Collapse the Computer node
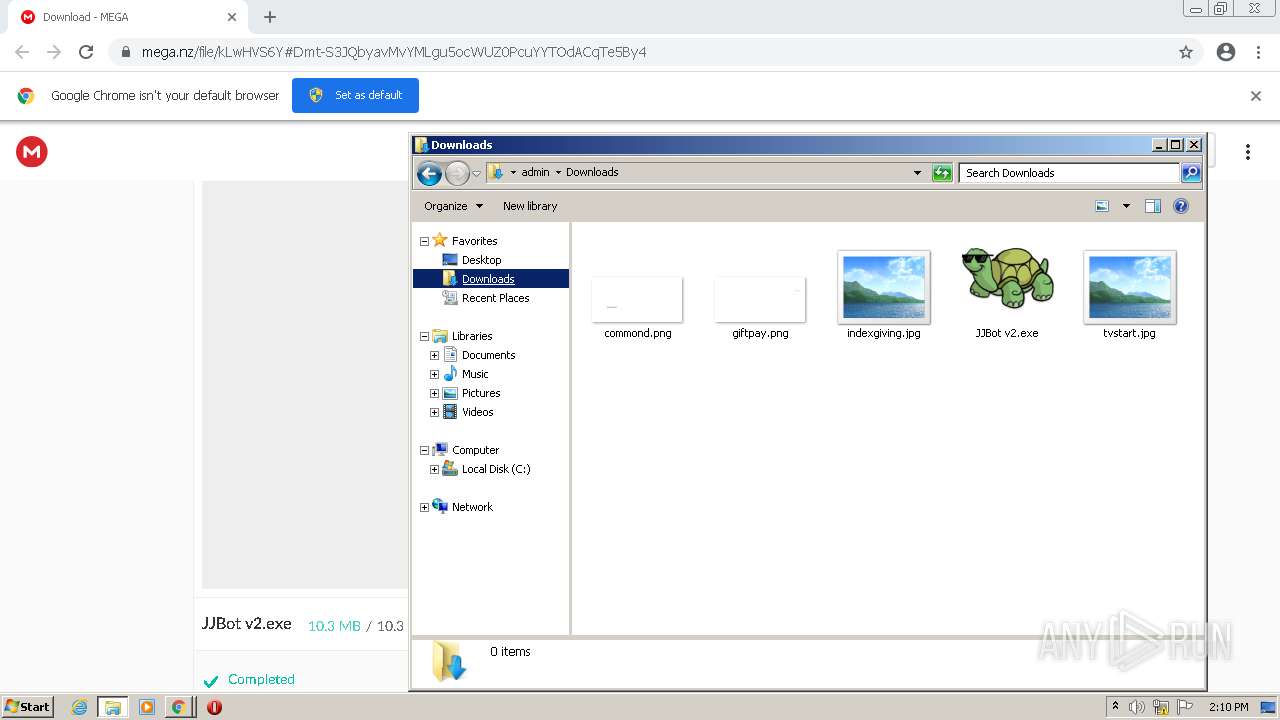 point(424,450)
